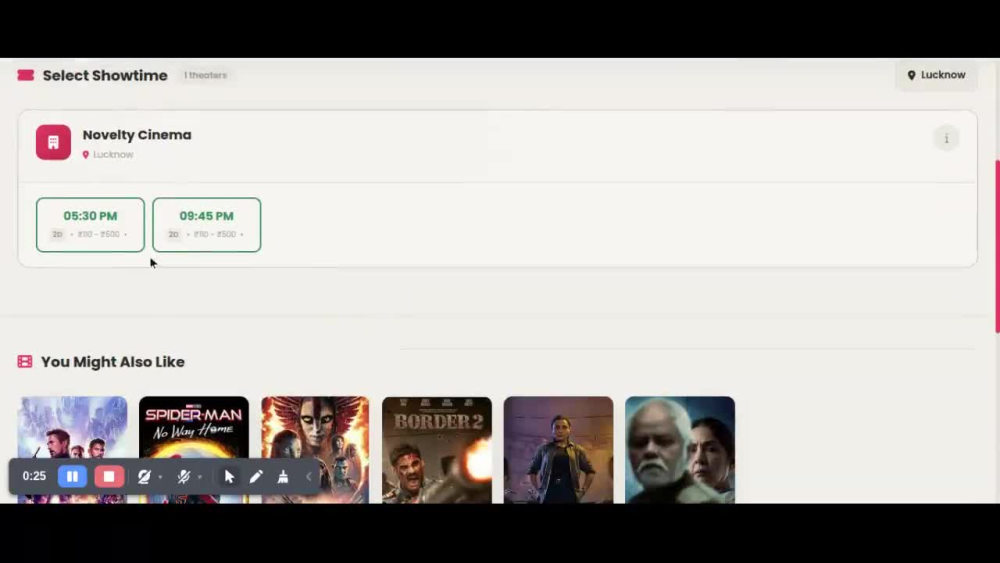The height and width of the screenshot is (563, 1000).
Task: Open the Border 2 movie poster
Action: 437,450
